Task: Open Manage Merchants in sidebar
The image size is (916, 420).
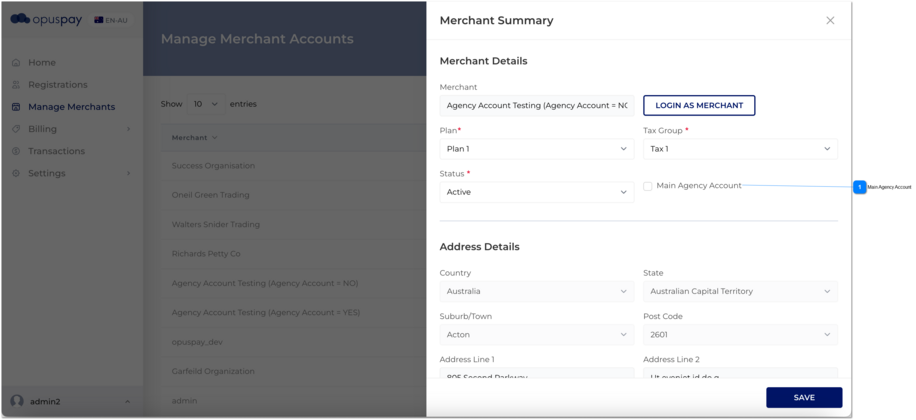Action: pyautogui.click(x=71, y=107)
